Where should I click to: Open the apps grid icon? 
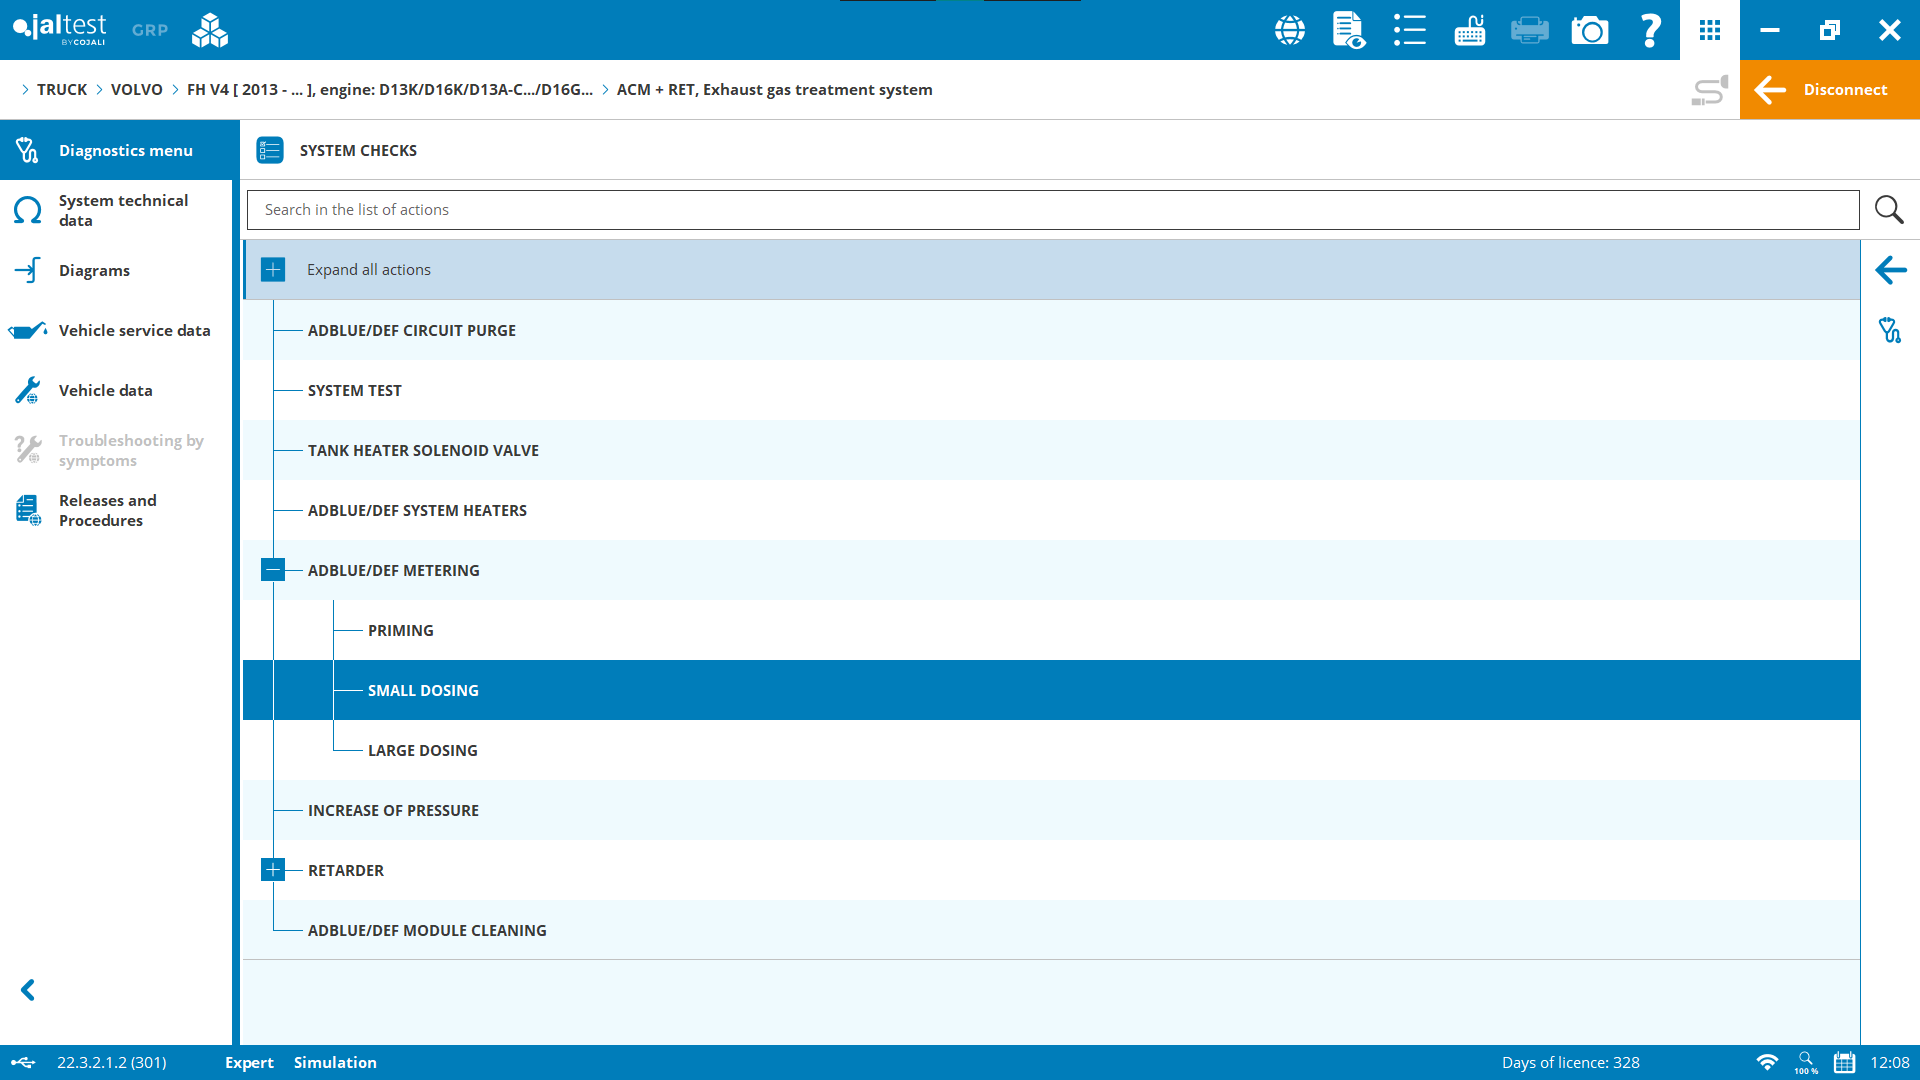click(x=1710, y=30)
